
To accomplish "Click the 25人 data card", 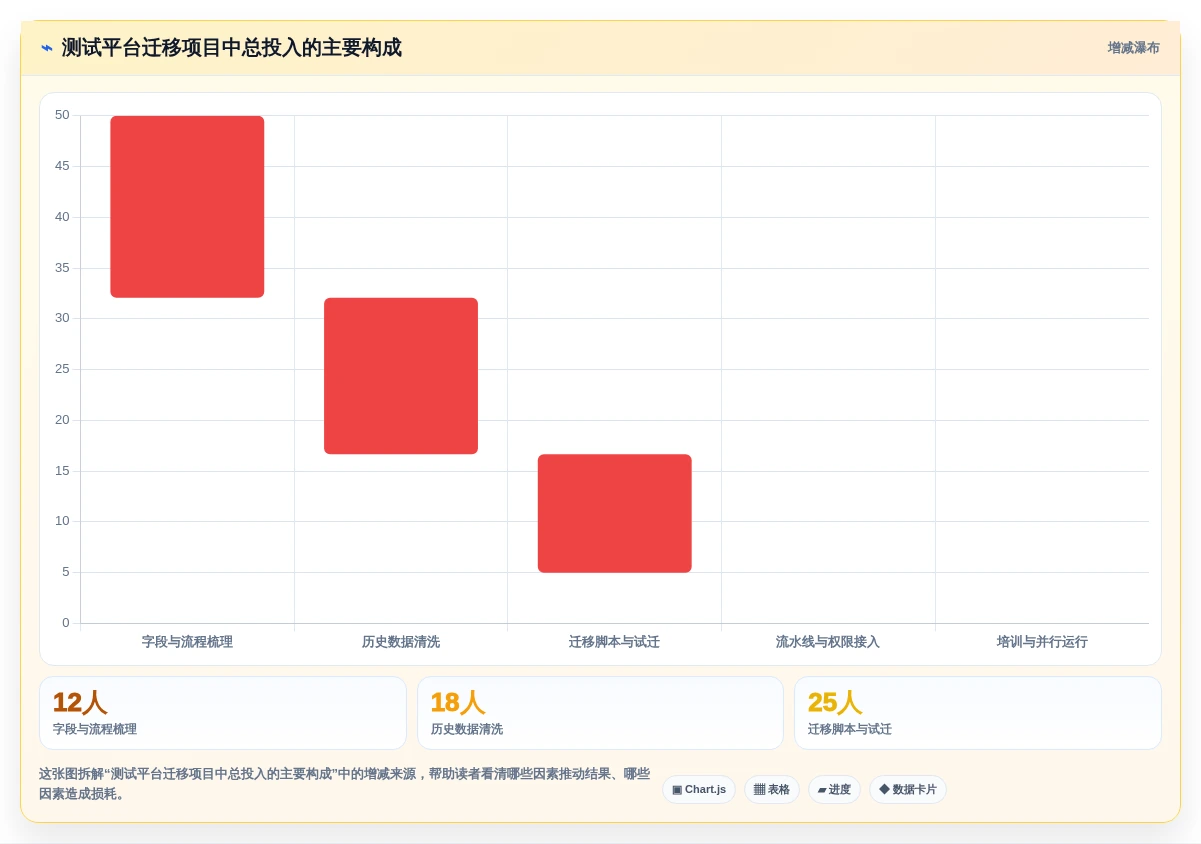I will [978, 713].
